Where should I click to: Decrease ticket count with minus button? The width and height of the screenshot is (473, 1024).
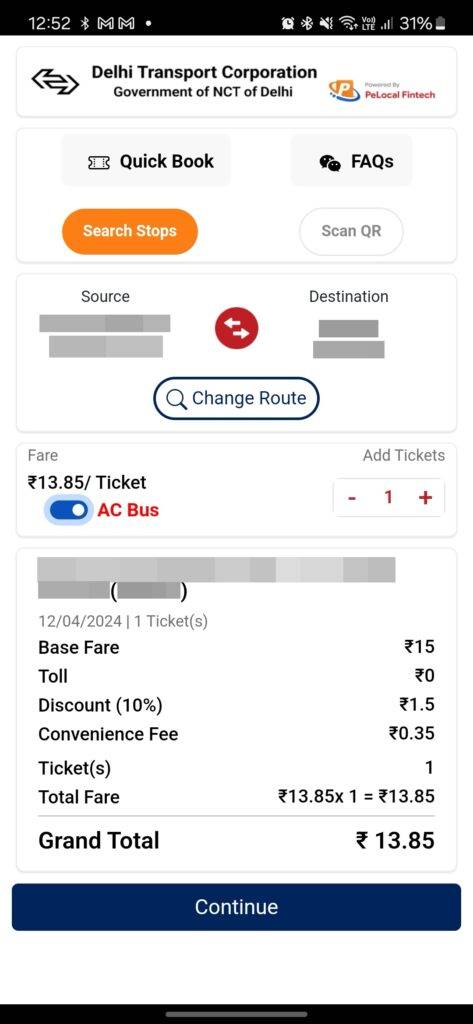[x=352, y=498]
